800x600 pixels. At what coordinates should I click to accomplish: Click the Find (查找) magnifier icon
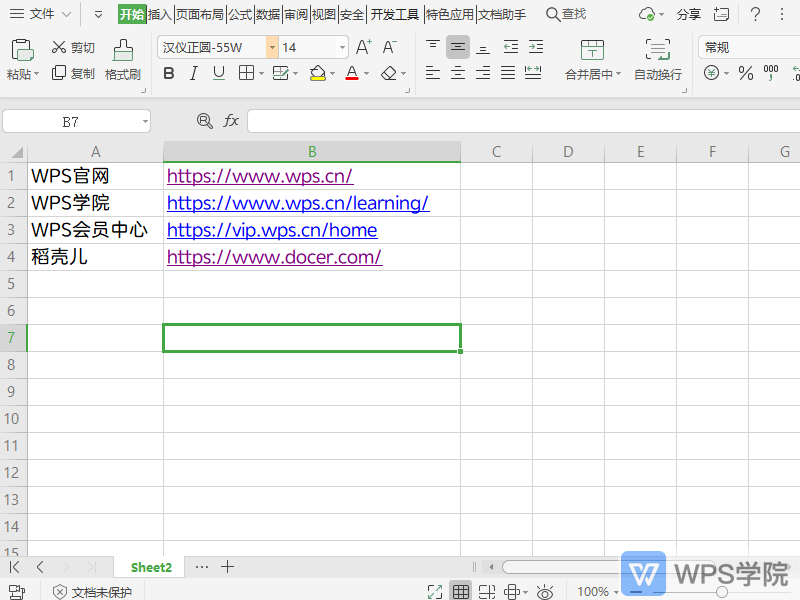552,14
